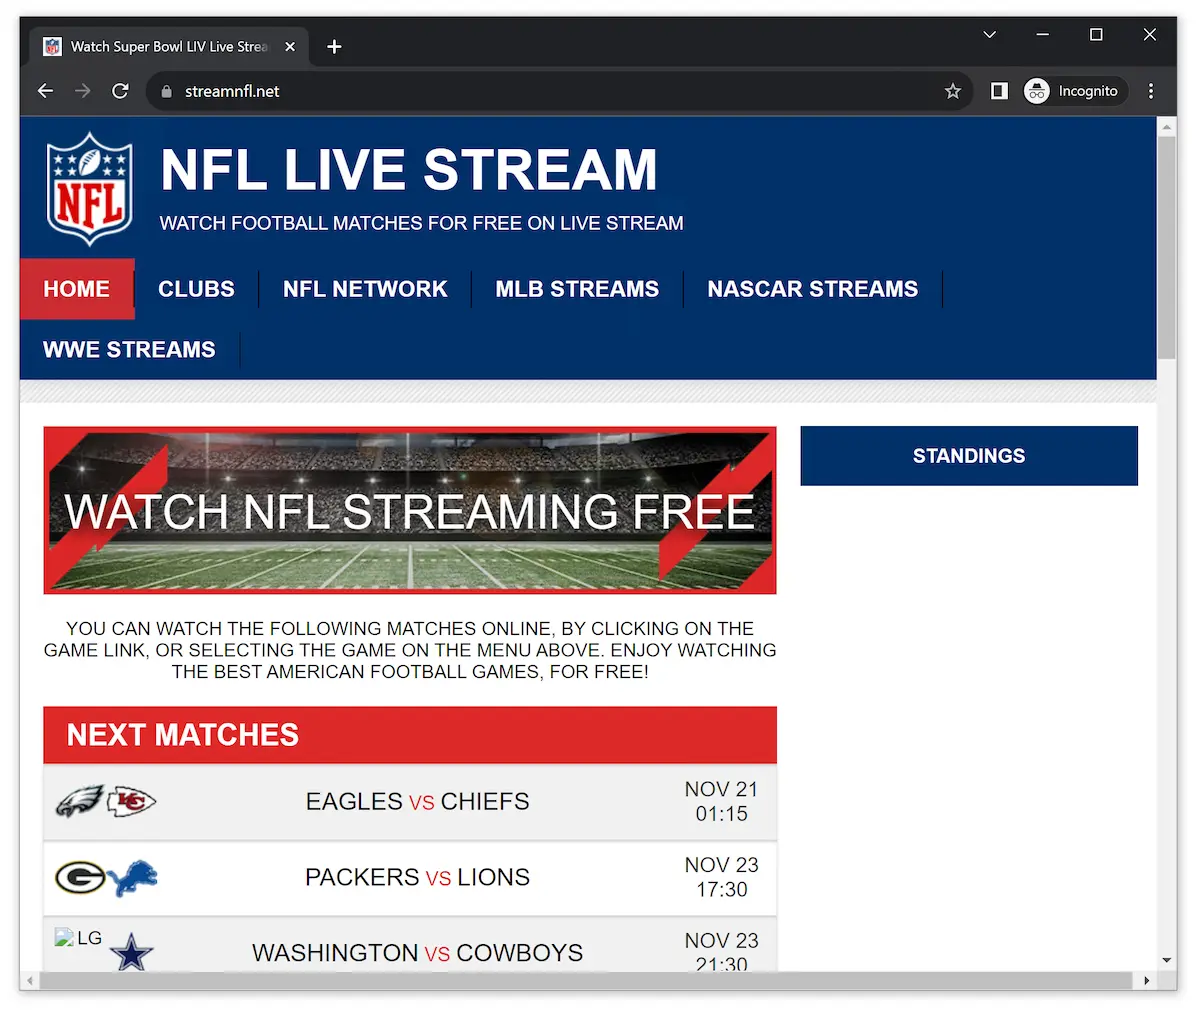The image size is (1200, 1015).
Task: Click the Incognito profile icon
Action: [1037, 91]
